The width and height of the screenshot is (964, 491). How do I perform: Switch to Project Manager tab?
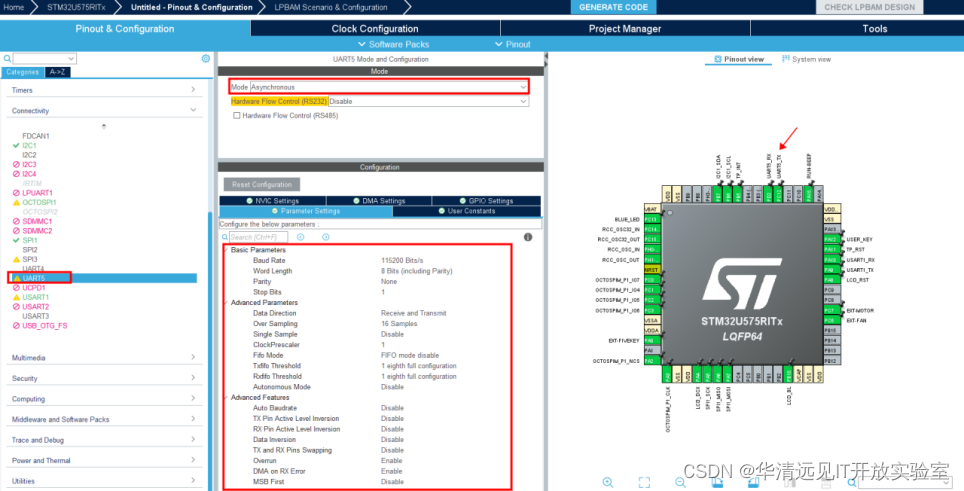(625, 29)
